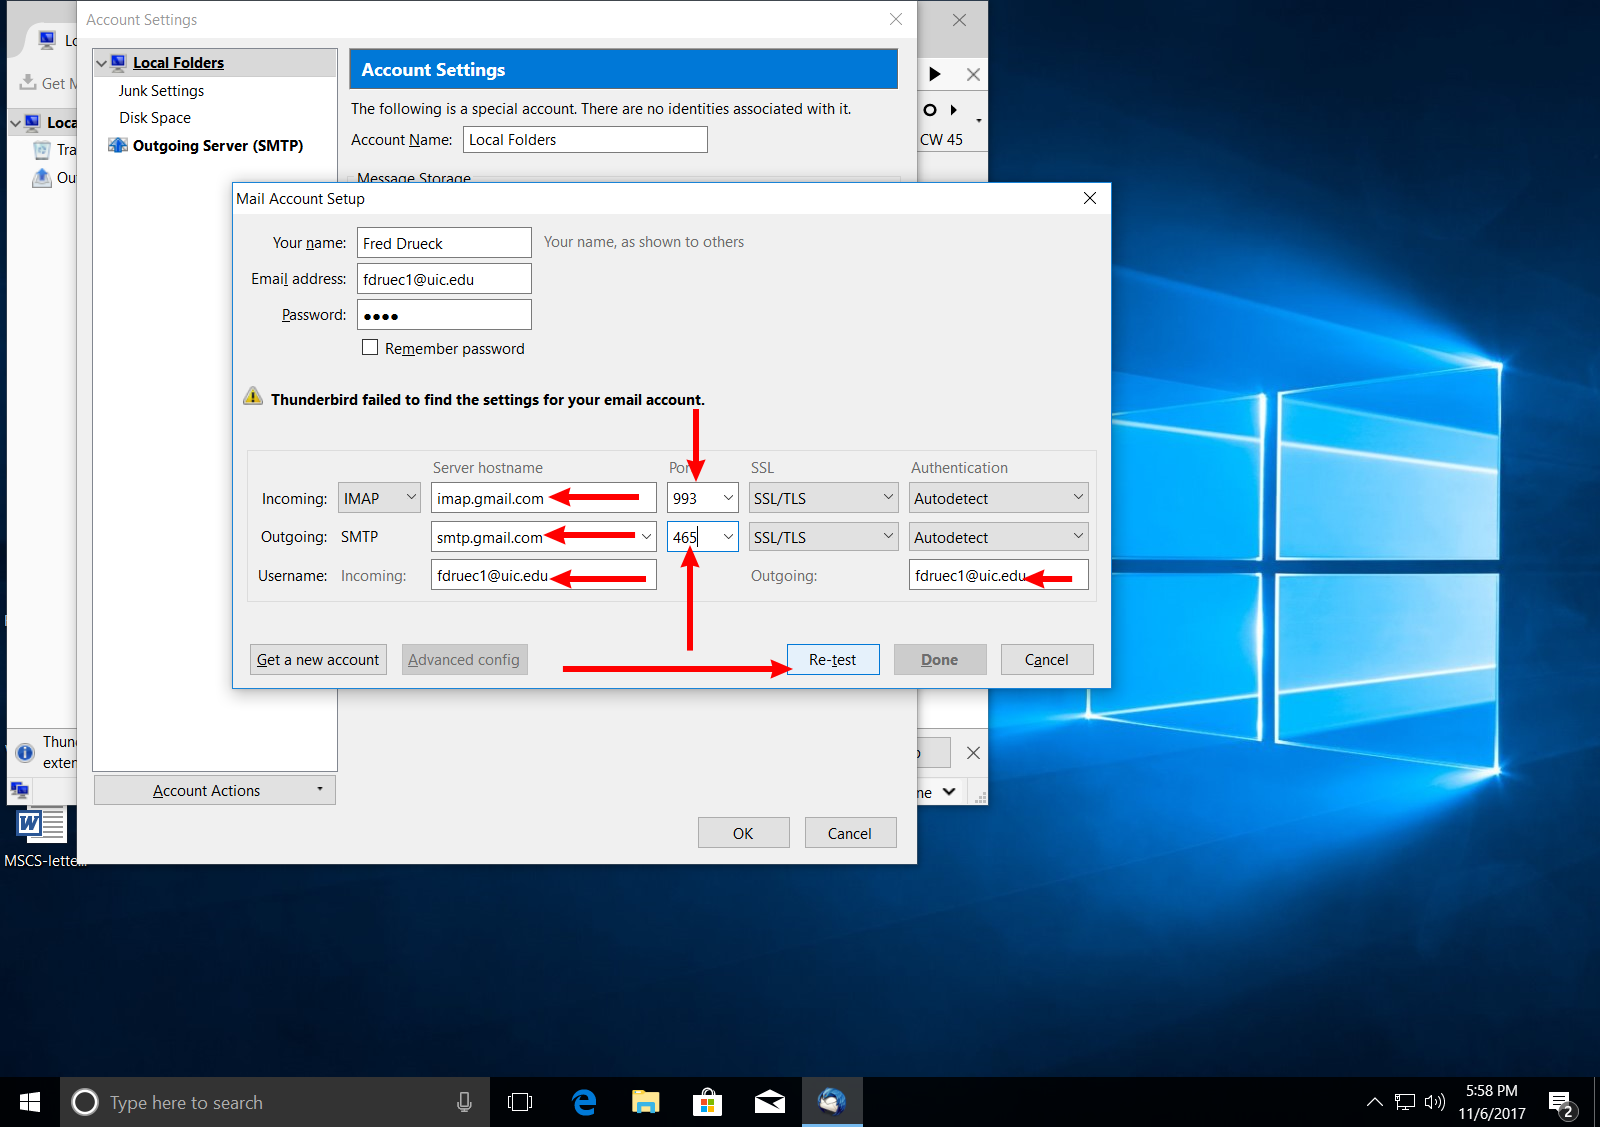This screenshot has height=1127, width=1600.
Task: Click Get a new account button
Action: (x=318, y=659)
